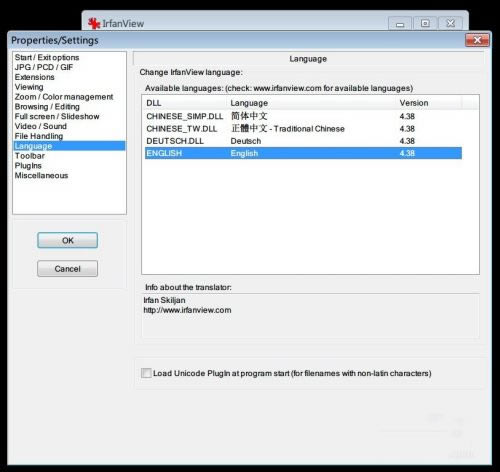500x472 pixels.
Task: Maximize the IrfanView main window
Action: tap(425, 23)
